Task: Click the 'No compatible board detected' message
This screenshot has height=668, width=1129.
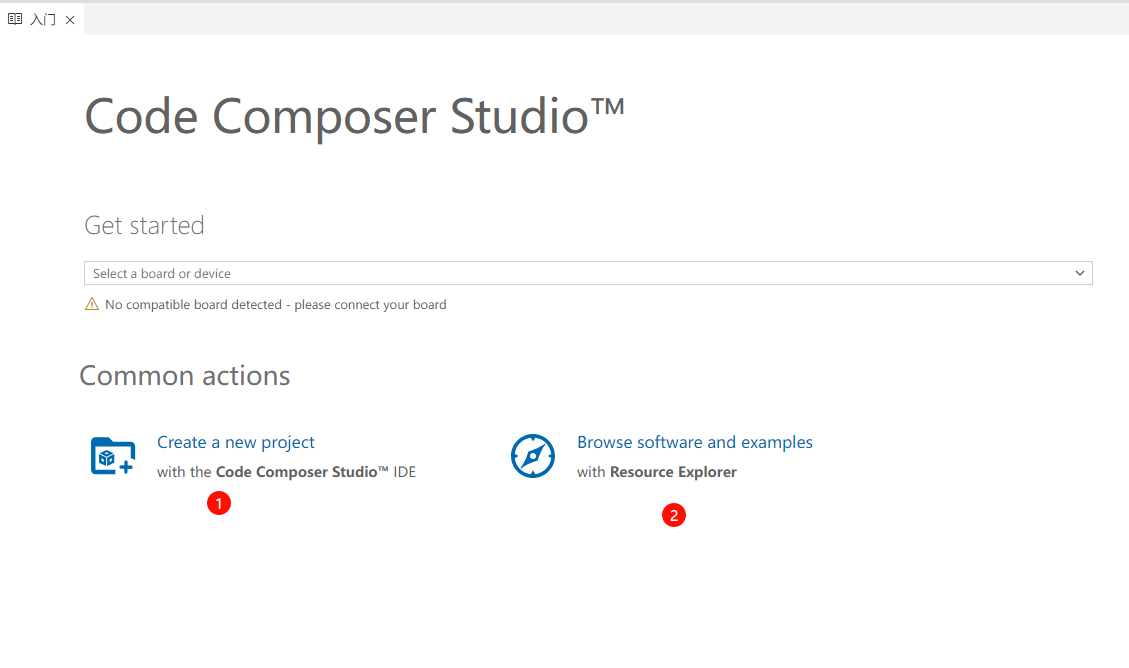Action: click(x=276, y=304)
